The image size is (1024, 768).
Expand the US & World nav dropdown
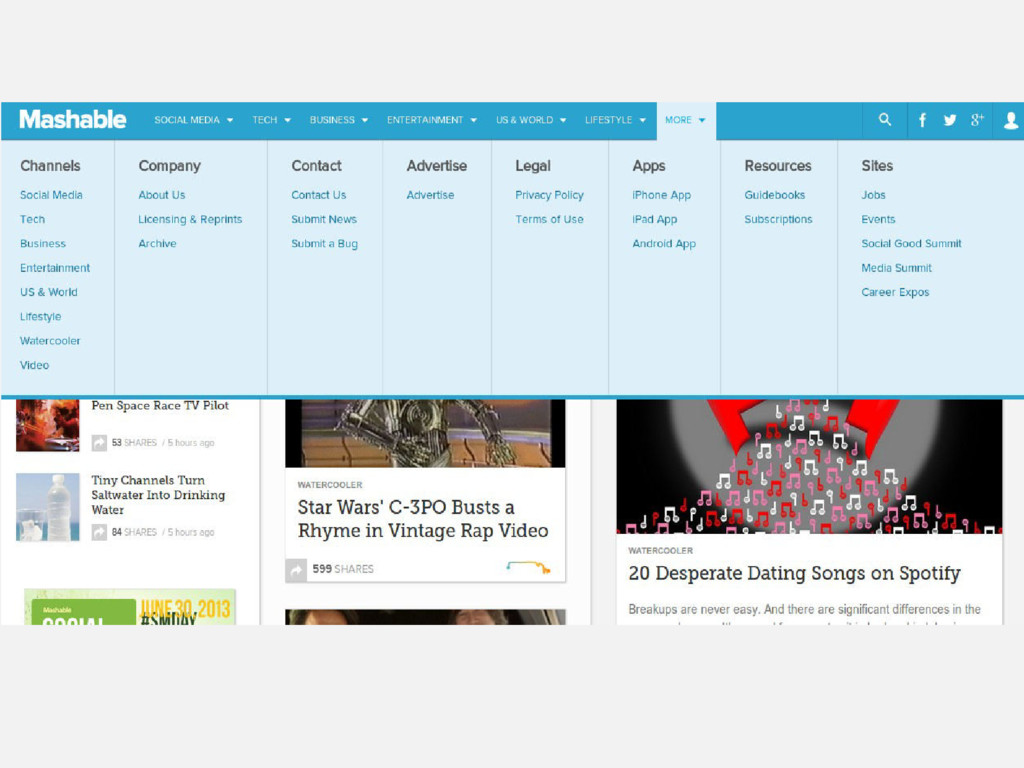coord(531,120)
